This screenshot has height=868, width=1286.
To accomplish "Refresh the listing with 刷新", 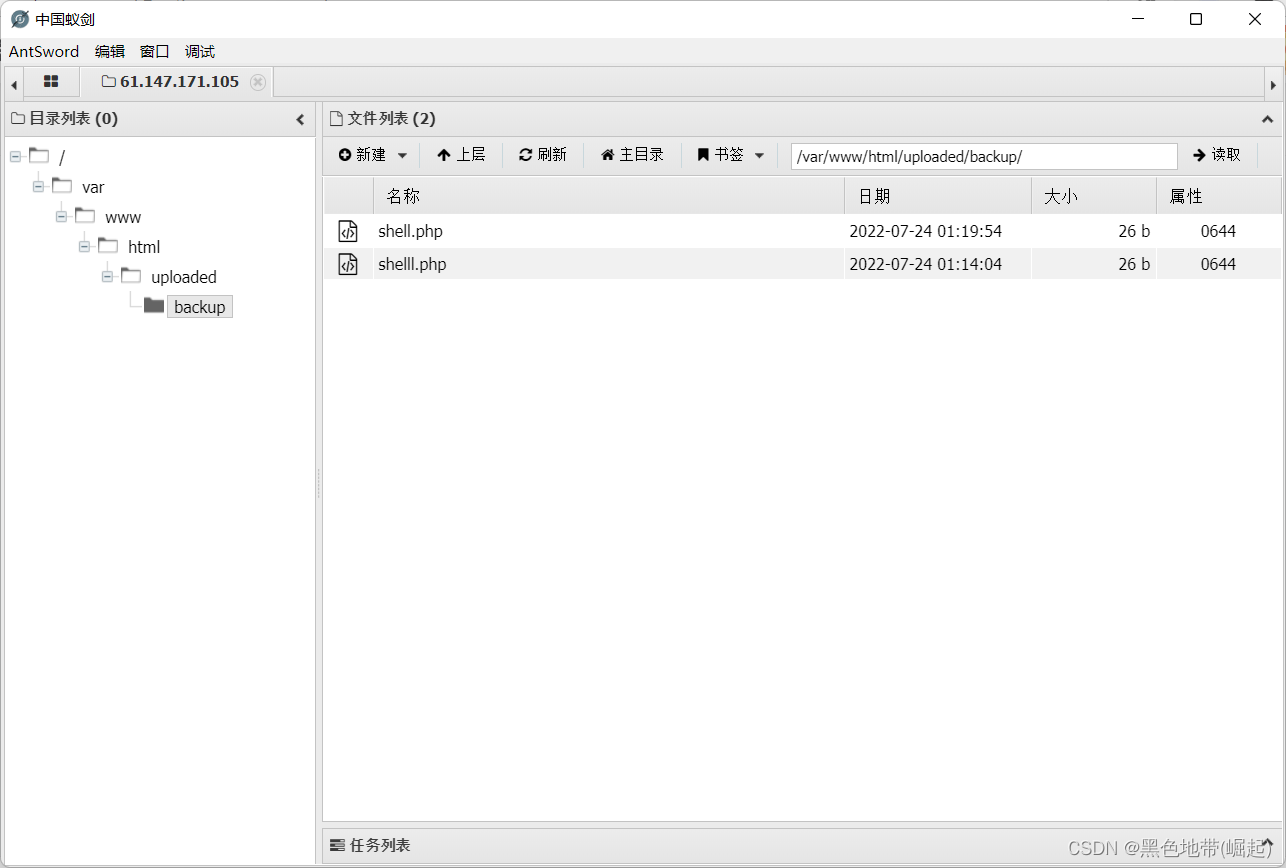I will pos(542,155).
